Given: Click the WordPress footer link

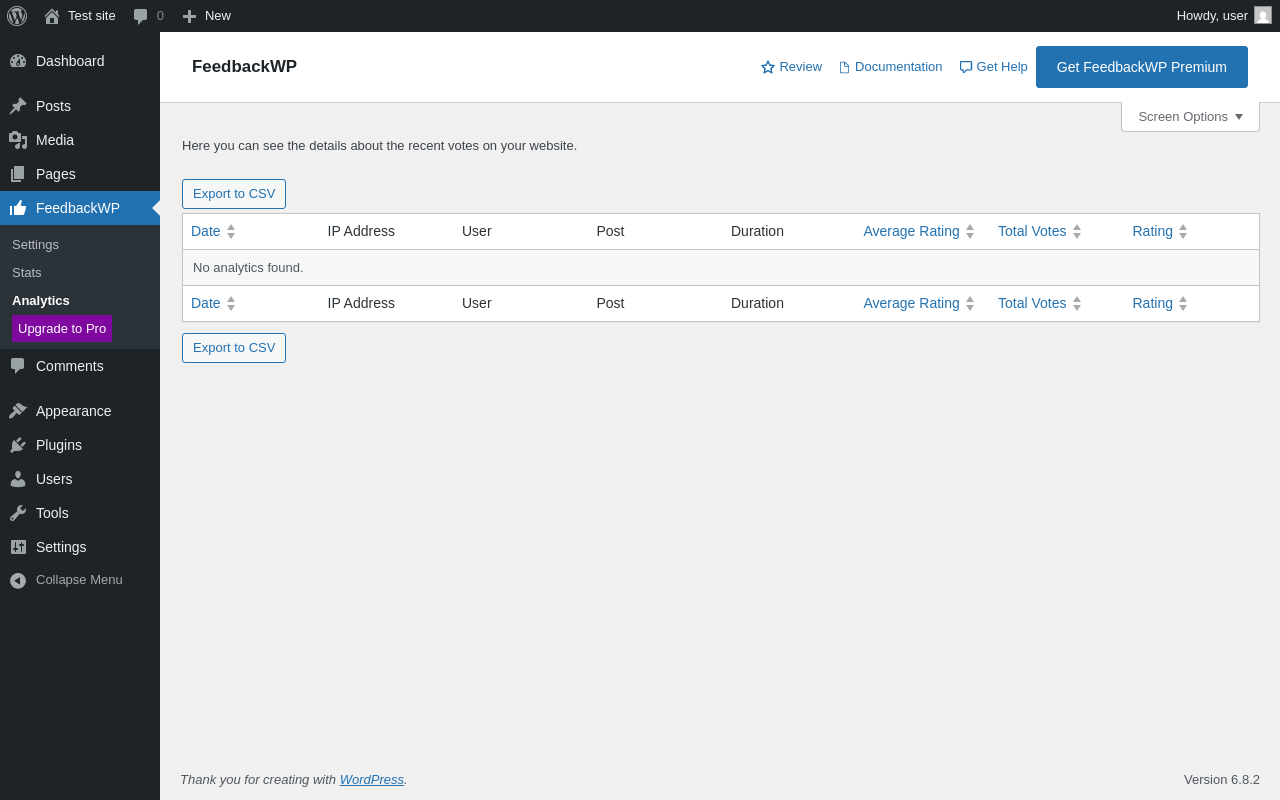Looking at the screenshot, I should pos(372,779).
